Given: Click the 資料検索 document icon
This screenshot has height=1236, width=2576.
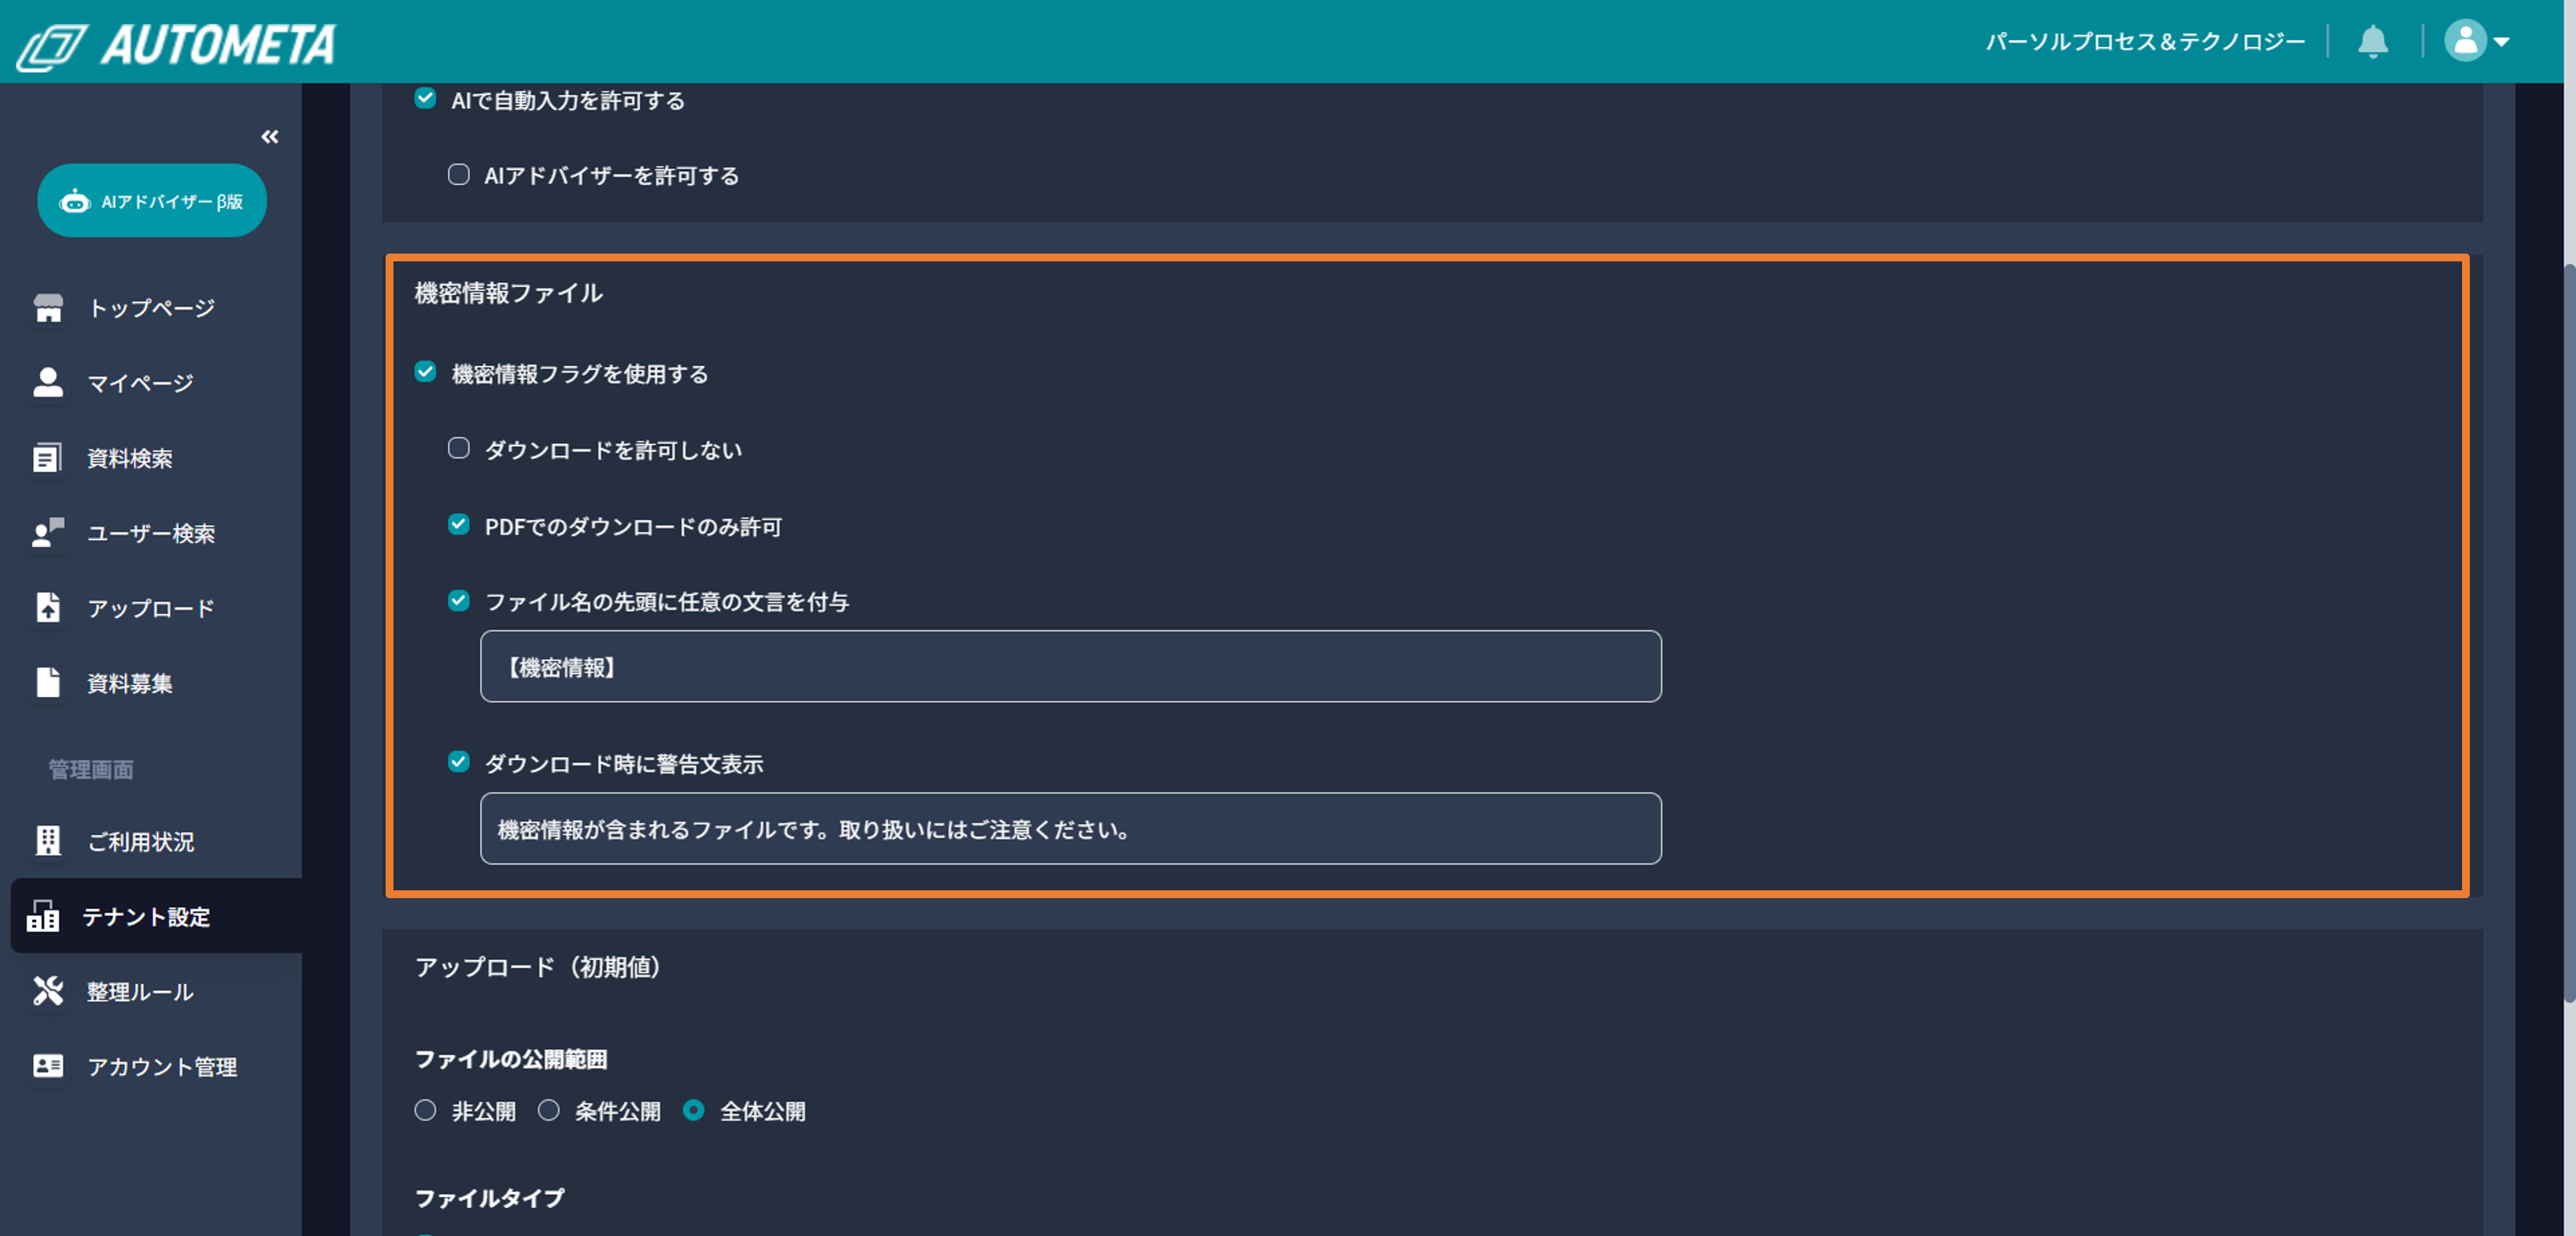Looking at the screenshot, I should (x=48, y=458).
